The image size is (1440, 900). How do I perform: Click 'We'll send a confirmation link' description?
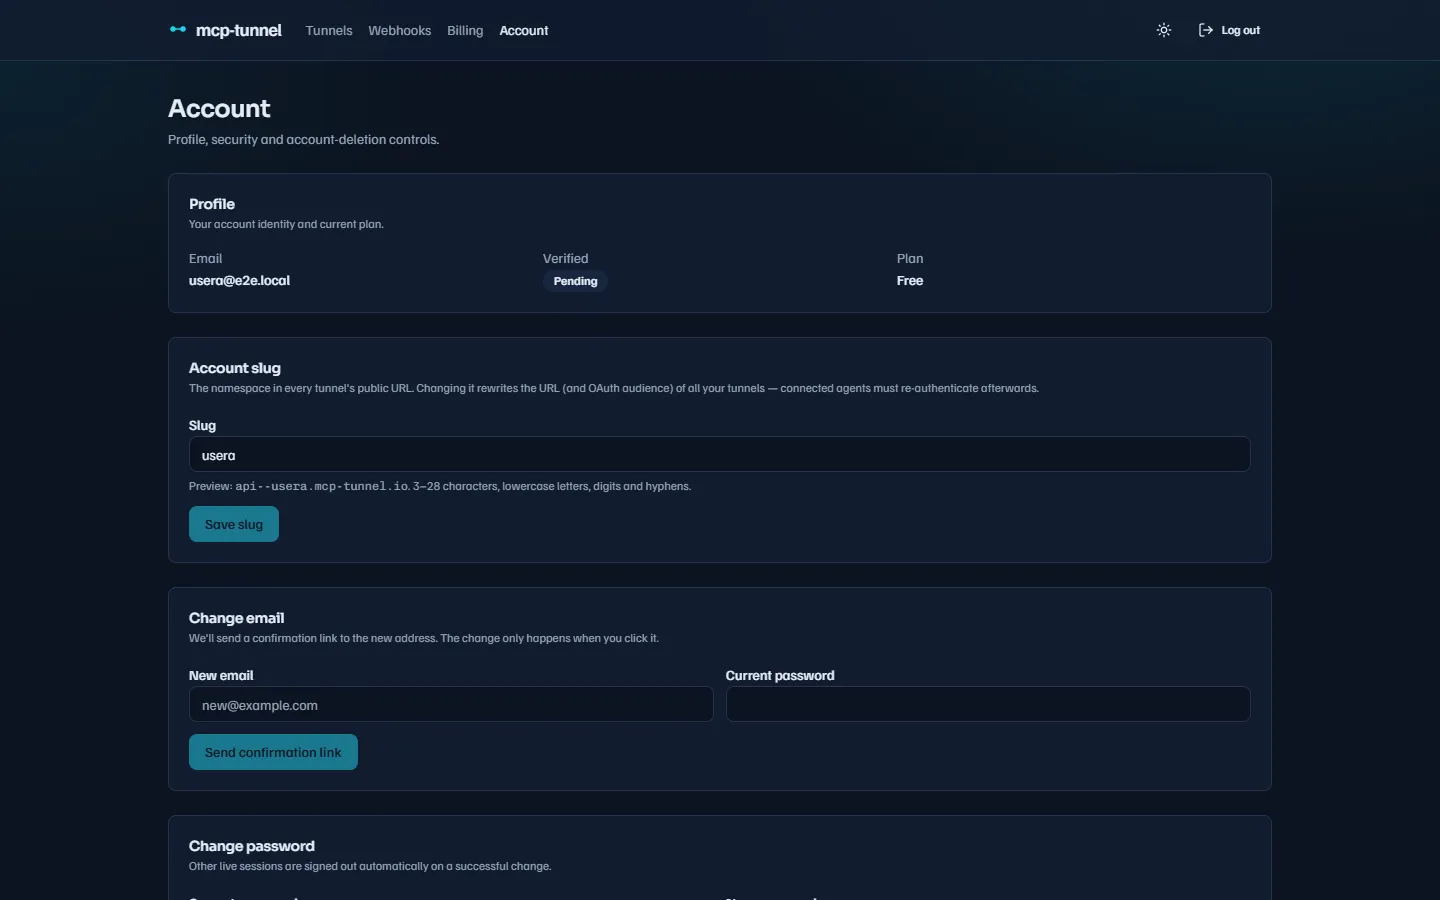click(x=424, y=638)
